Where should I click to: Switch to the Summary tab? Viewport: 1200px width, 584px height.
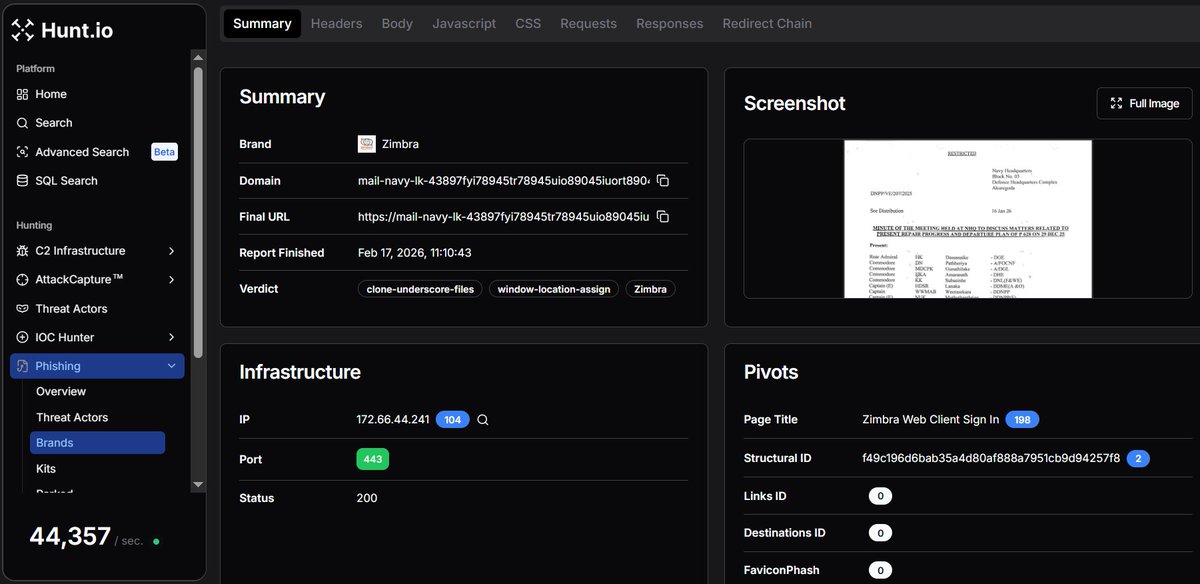click(x=262, y=23)
